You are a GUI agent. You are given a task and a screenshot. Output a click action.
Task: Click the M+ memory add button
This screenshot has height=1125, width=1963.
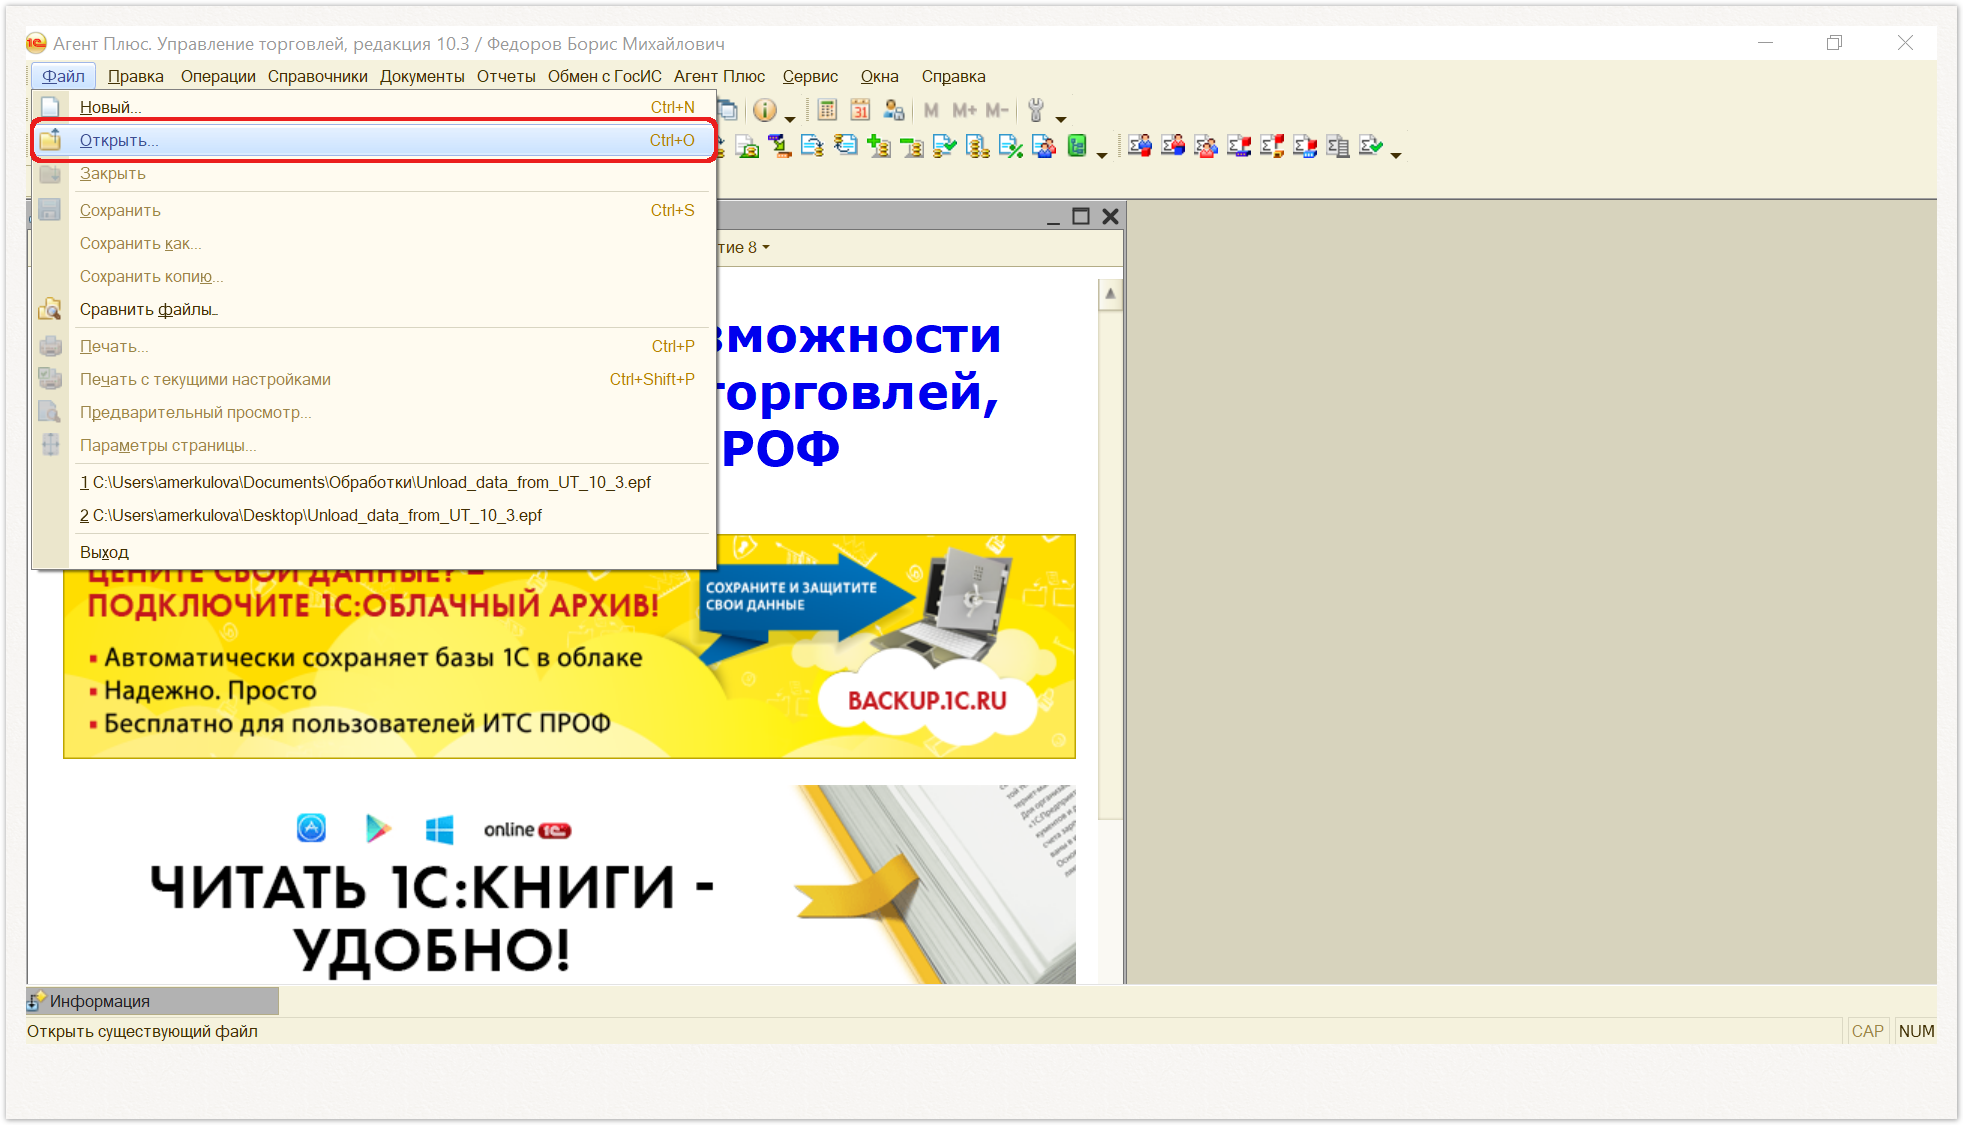(964, 110)
